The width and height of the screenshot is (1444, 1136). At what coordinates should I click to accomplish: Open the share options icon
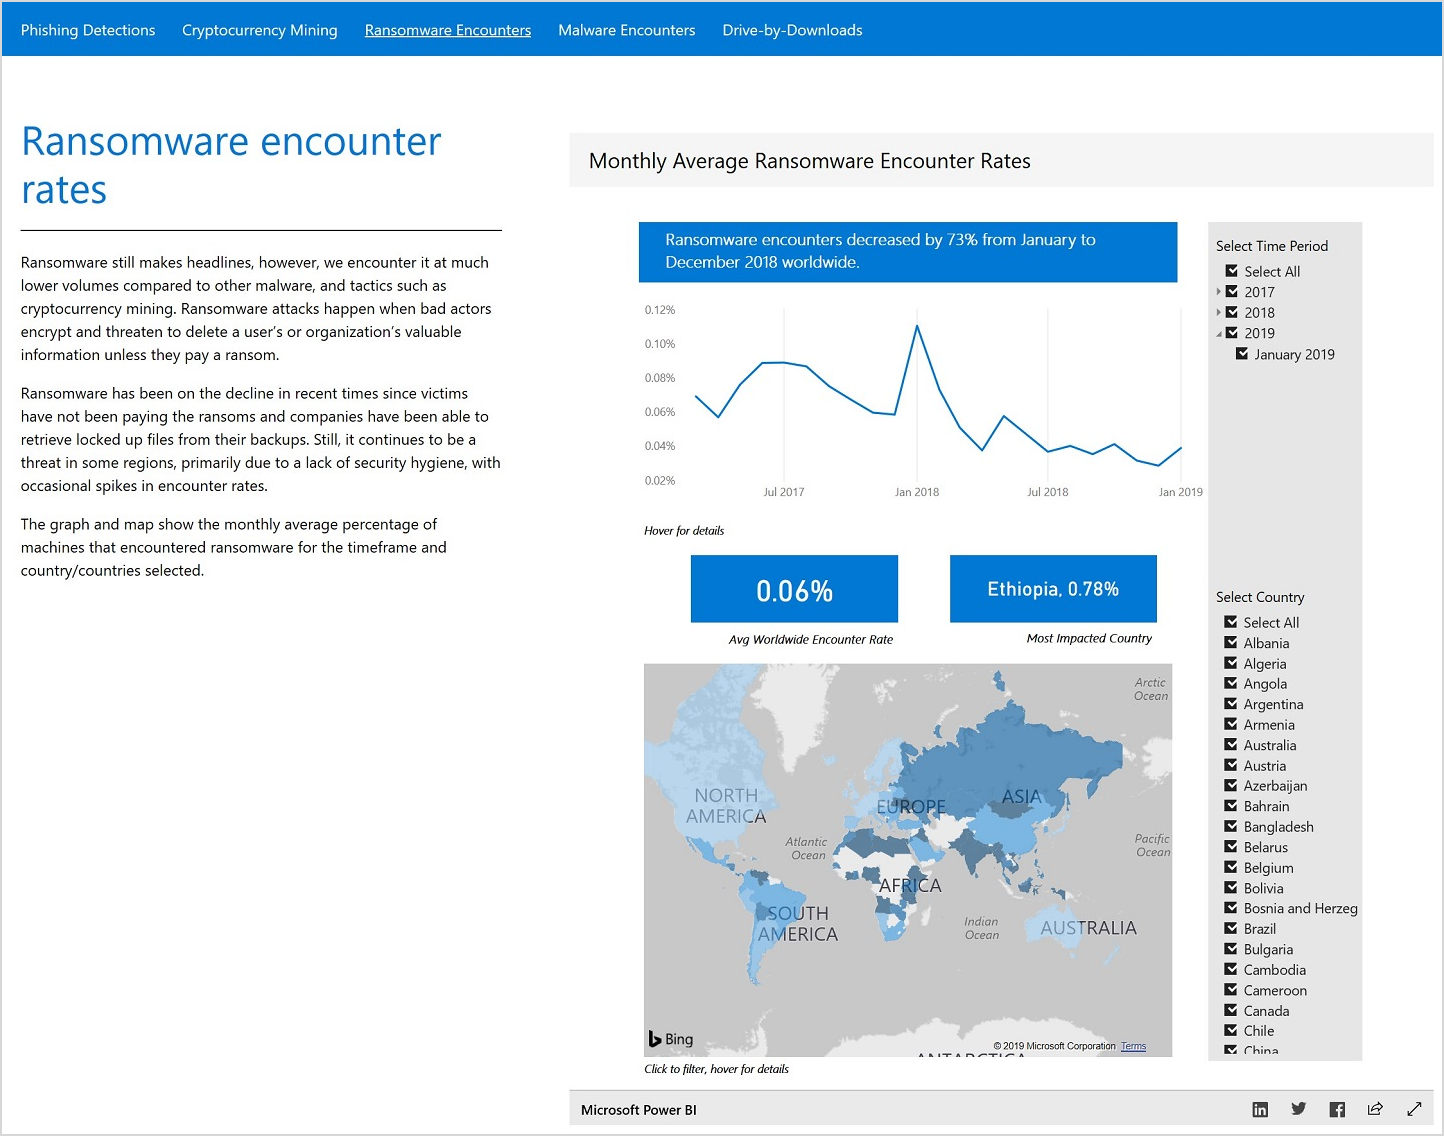pos(1375,1109)
